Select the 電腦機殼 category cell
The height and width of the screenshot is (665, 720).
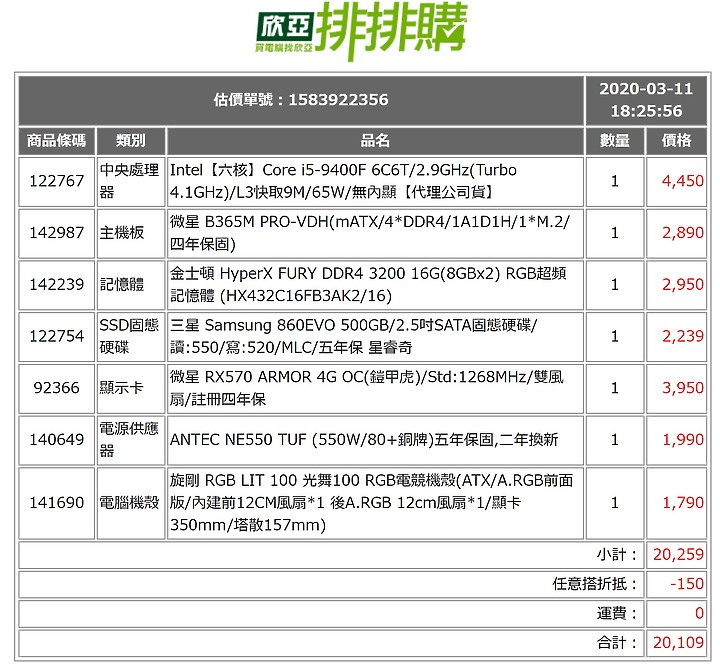tap(131, 503)
